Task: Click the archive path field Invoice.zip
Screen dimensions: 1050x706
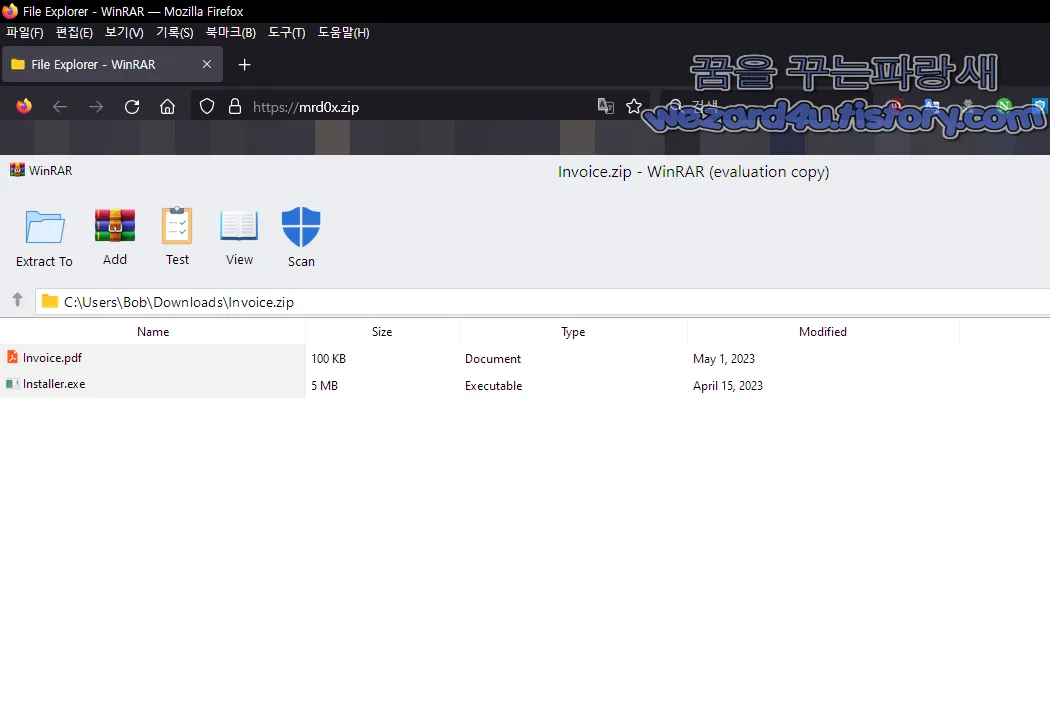Action: pos(542,302)
